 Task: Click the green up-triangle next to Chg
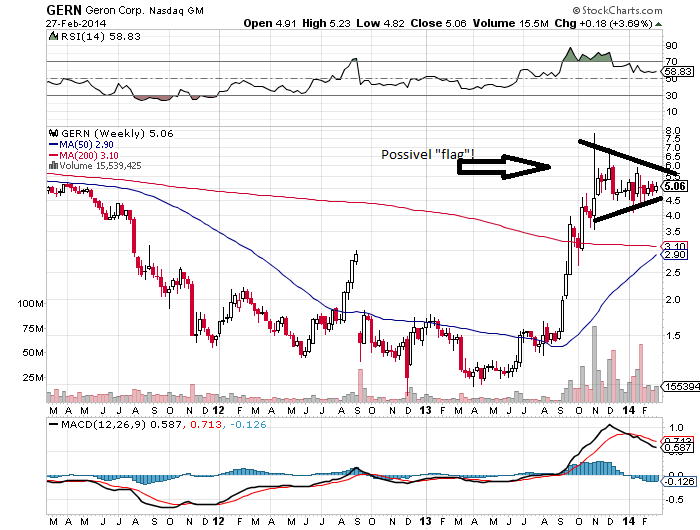pos(658,24)
